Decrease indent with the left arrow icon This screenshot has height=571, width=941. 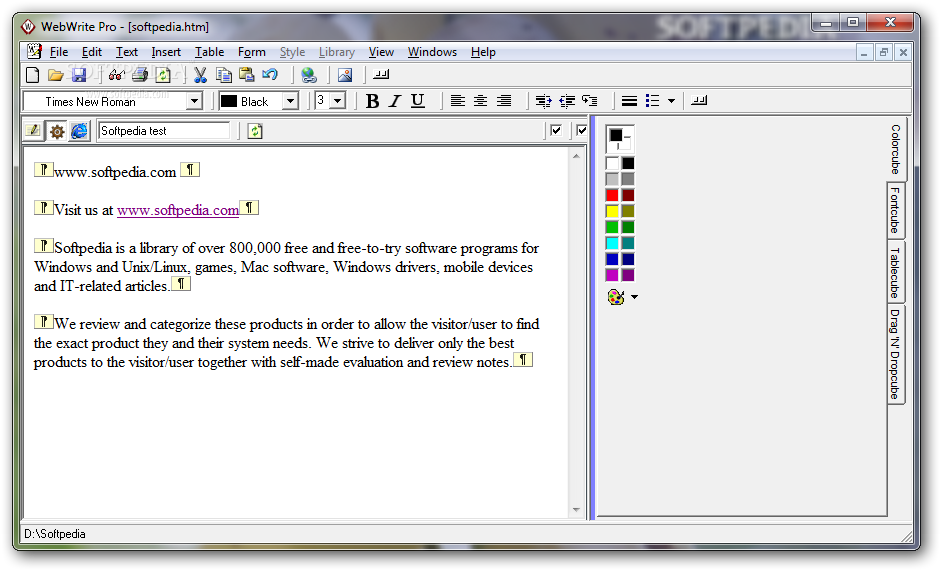tap(567, 101)
